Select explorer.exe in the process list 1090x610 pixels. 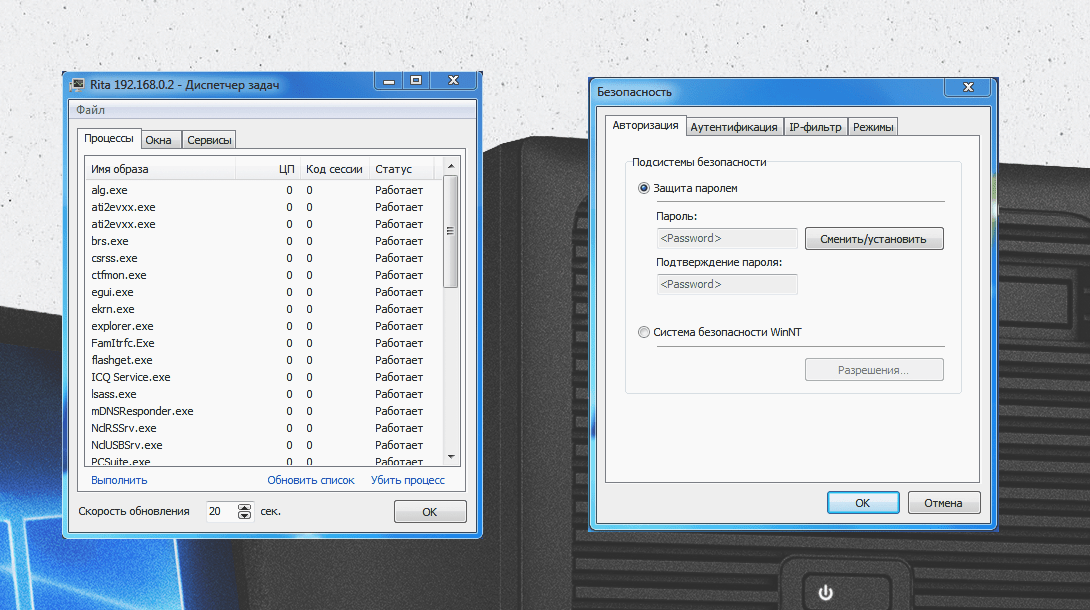click(x=122, y=326)
